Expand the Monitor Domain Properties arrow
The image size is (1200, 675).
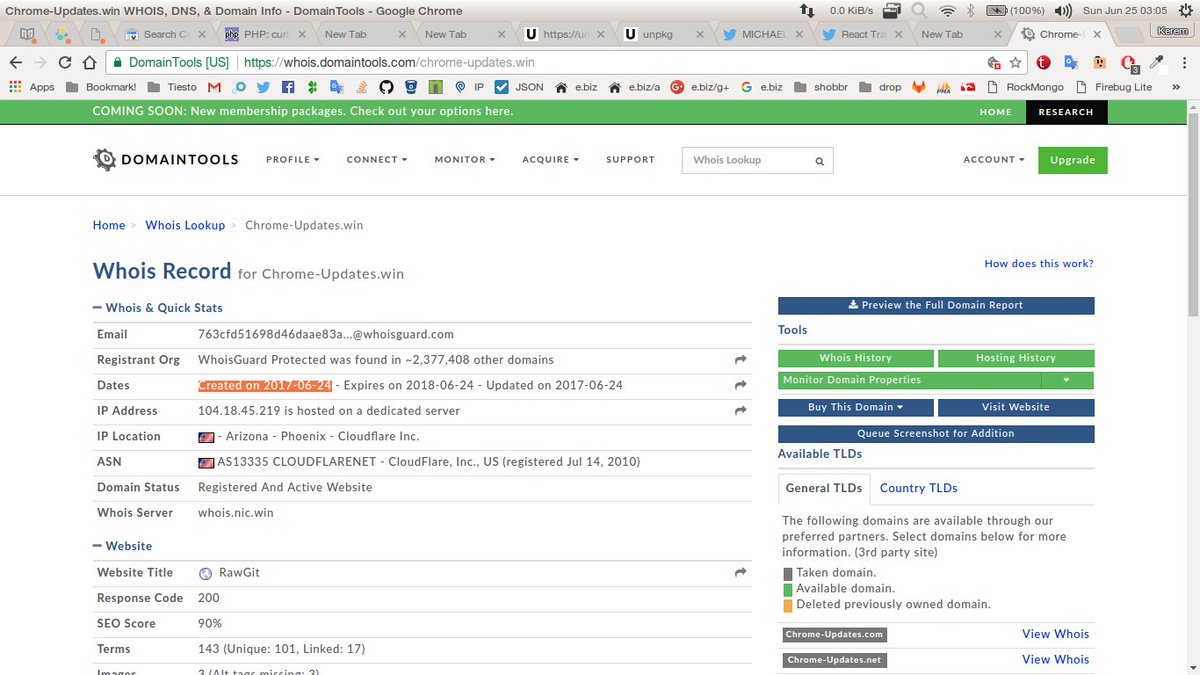[1067, 380]
